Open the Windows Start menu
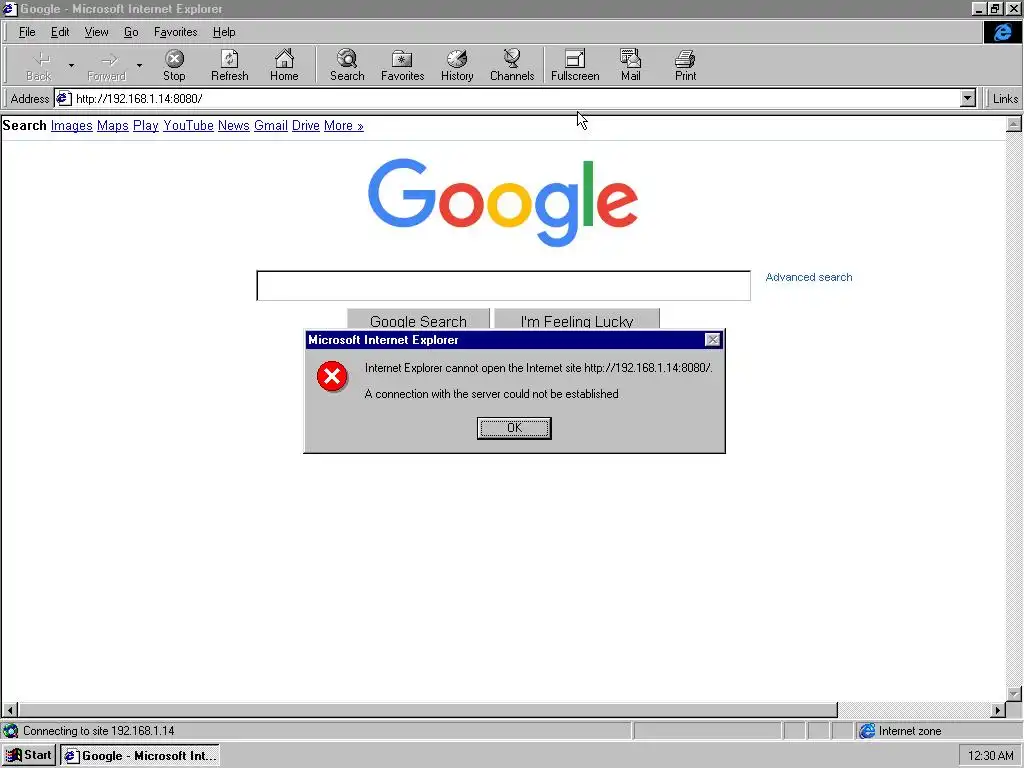This screenshot has height=768, width=1024. [x=29, y=756]
